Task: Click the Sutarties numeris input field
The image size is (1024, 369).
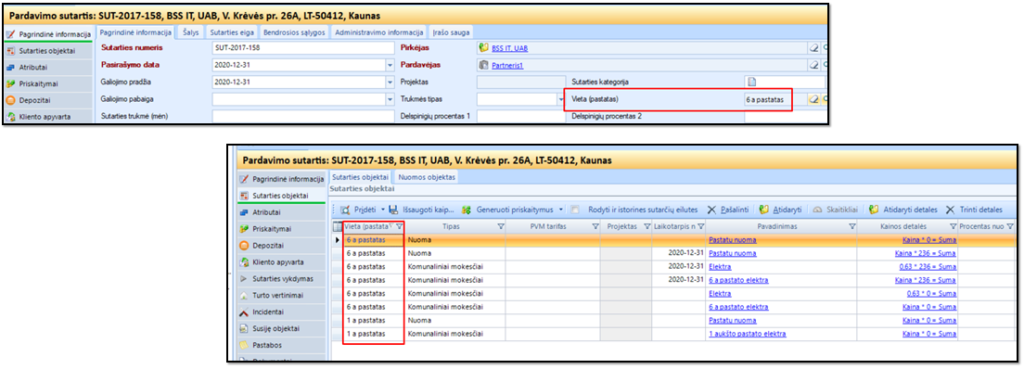Action: pos(303,48)
